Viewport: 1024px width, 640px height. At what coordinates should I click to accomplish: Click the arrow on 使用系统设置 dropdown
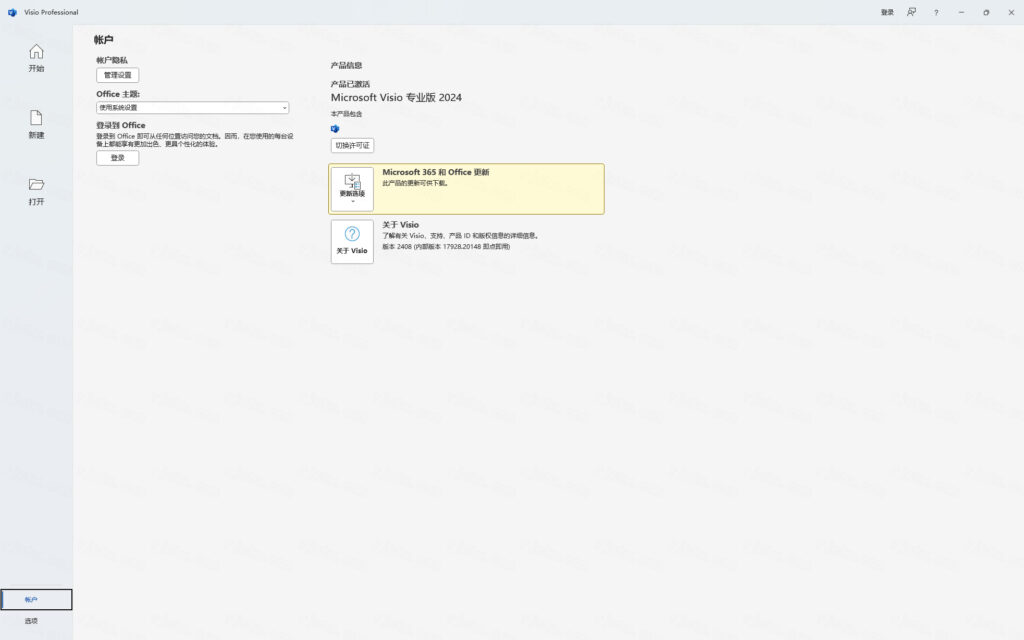click(284, 107)
